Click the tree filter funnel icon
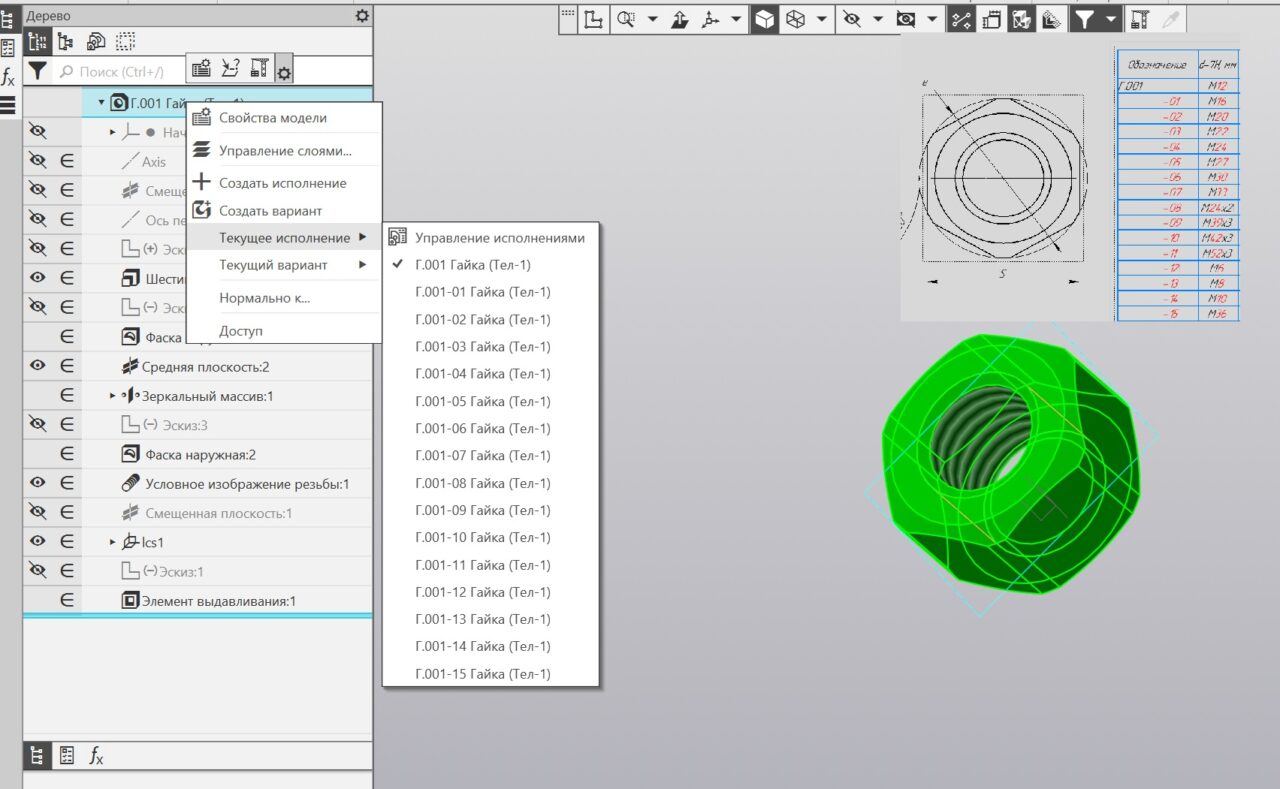 click(x=37, y=72)
